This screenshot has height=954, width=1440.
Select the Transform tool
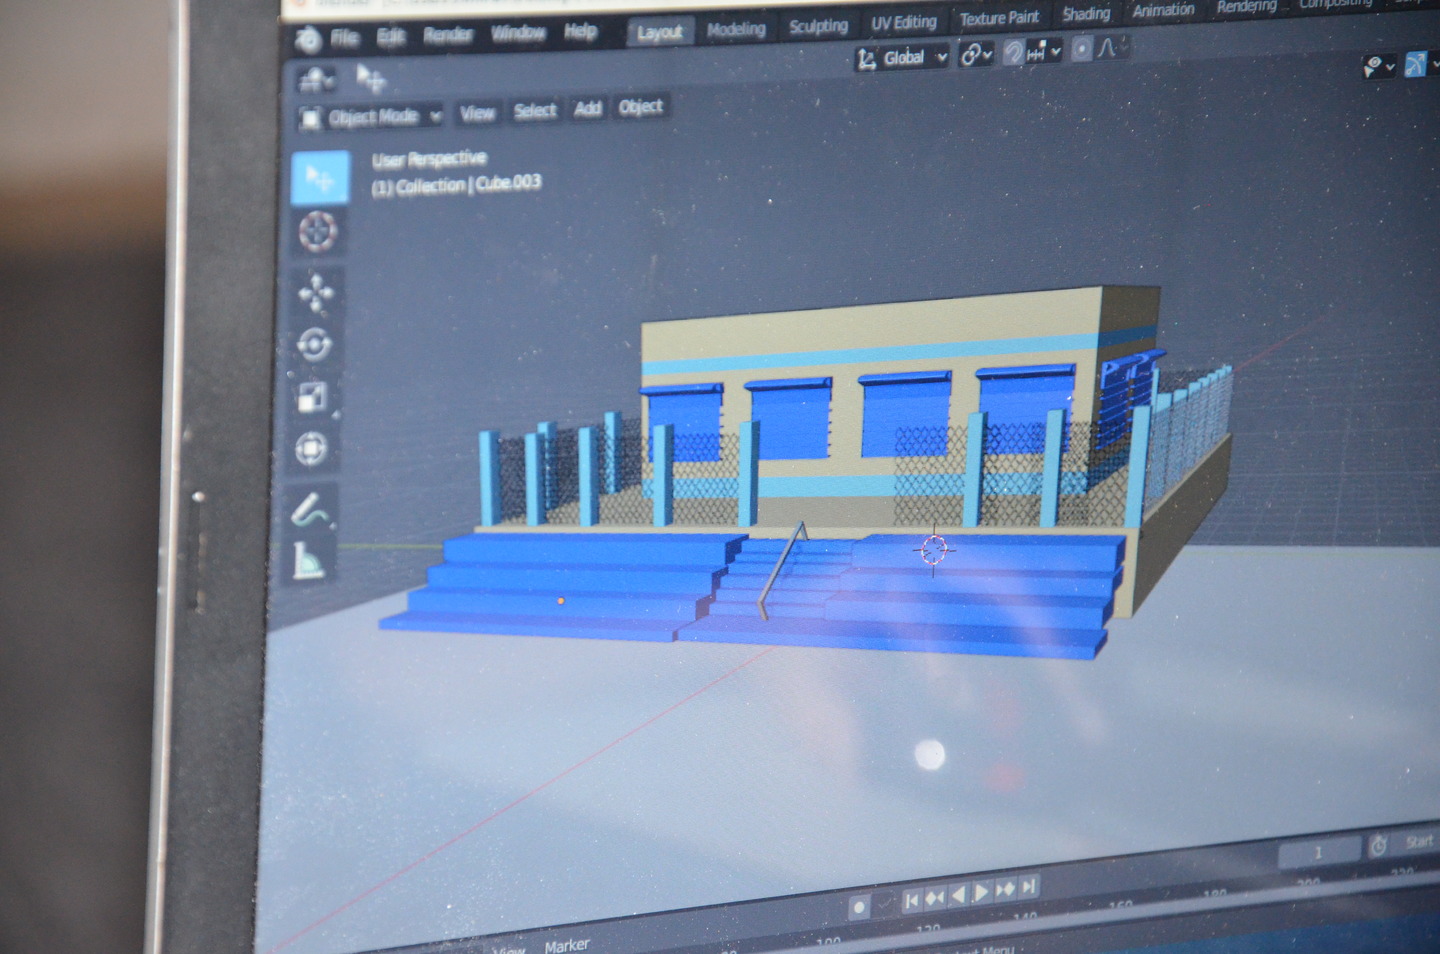pyautogui.click(x=311, y=448)
